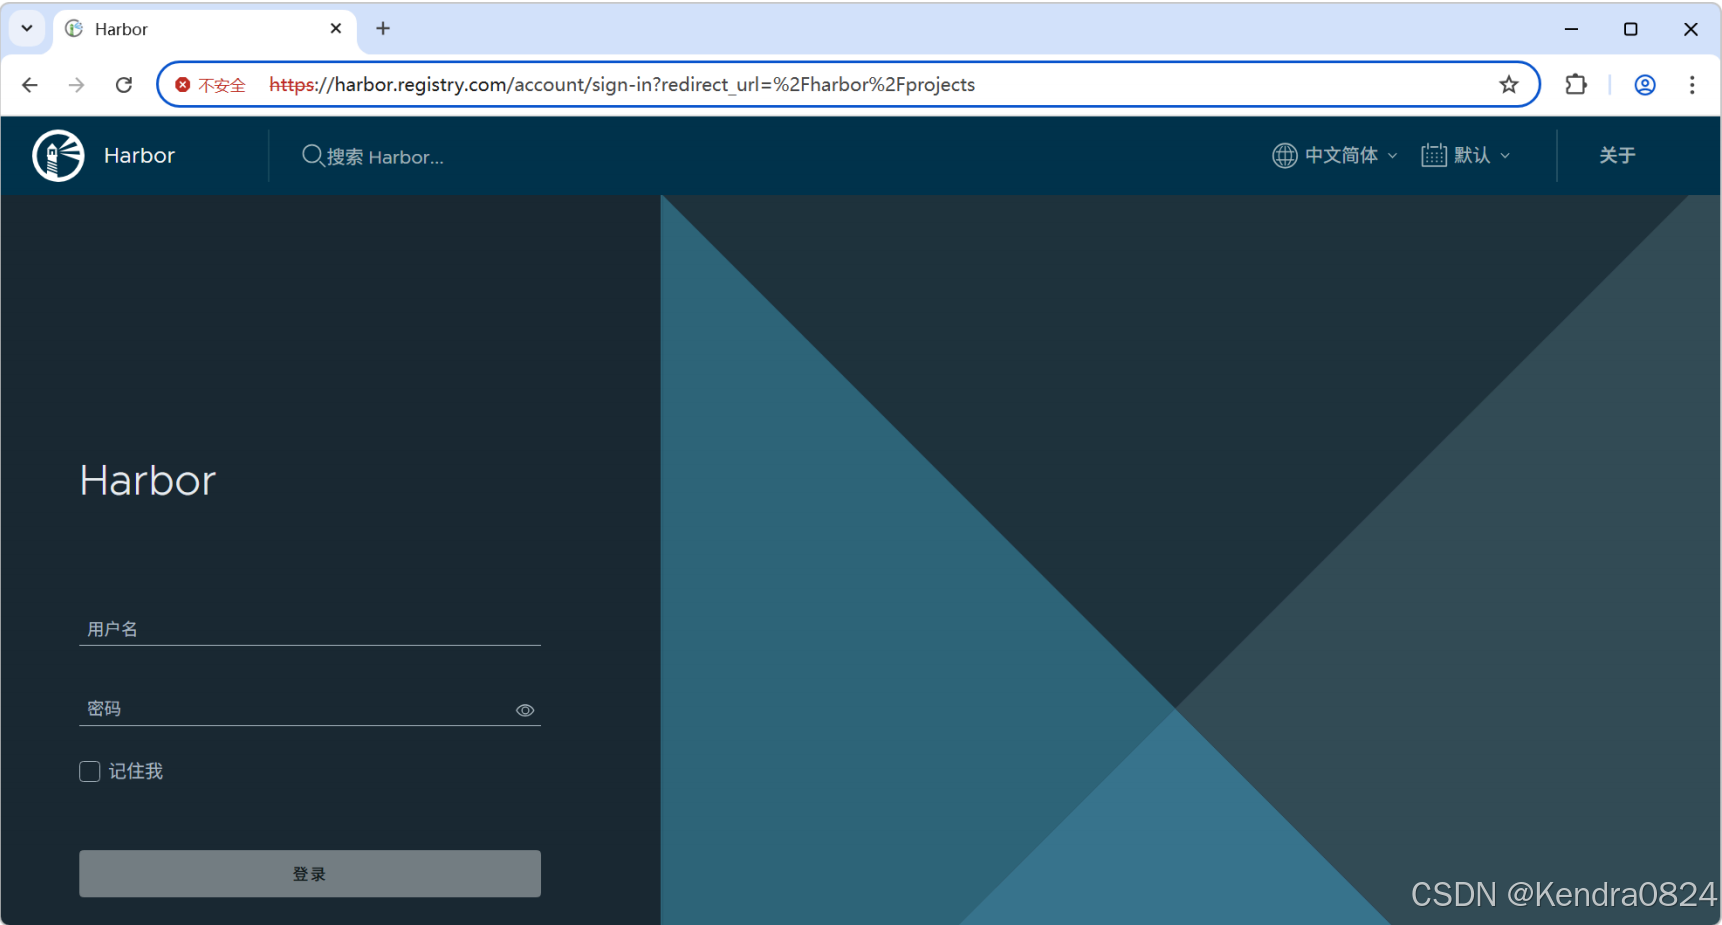Minimize the browser window
The height and width of the screenshot is (925, 1722).
tap(1571, 29)
